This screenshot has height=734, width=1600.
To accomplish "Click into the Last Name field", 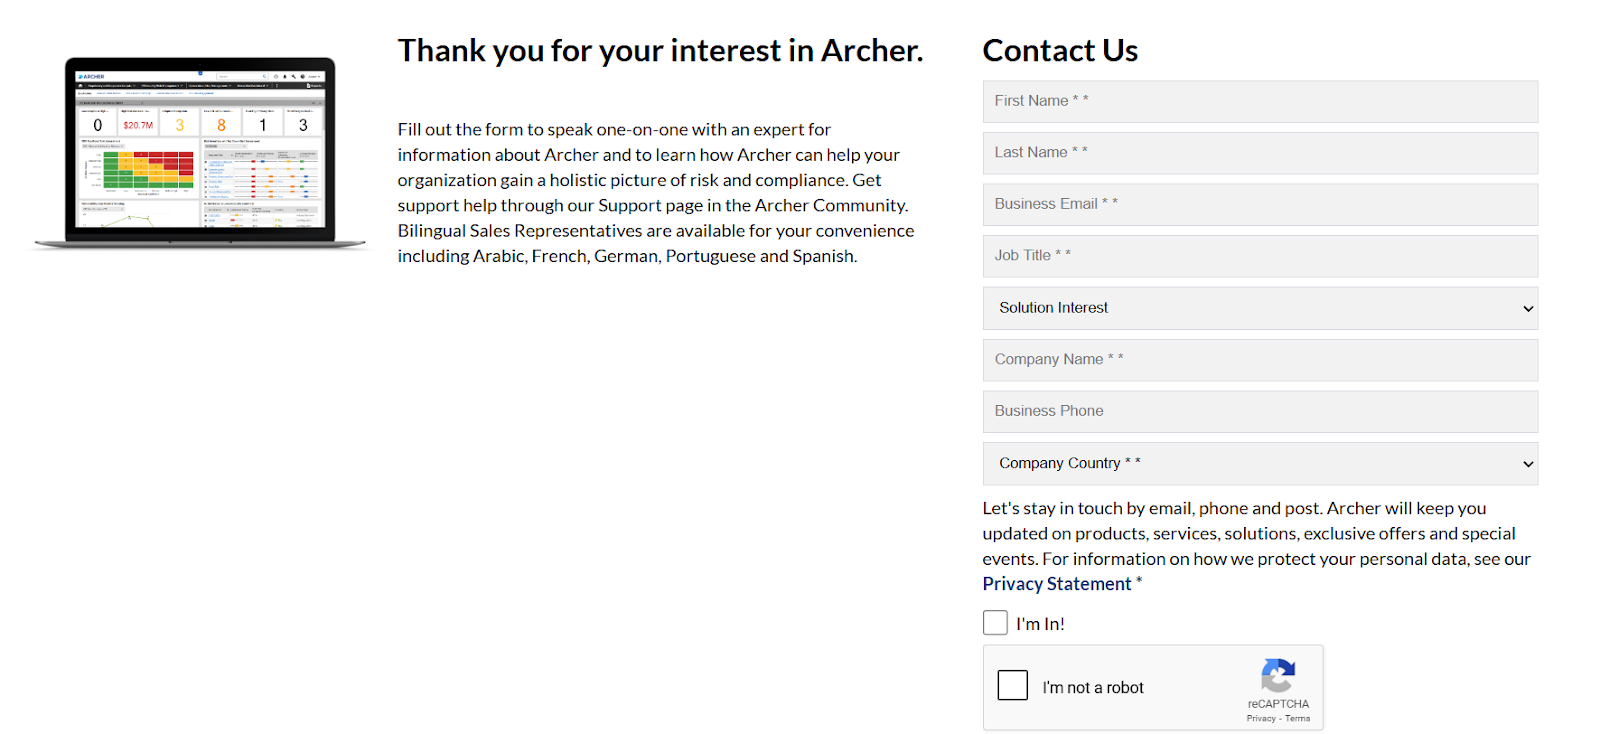I will click(1260, 153).
